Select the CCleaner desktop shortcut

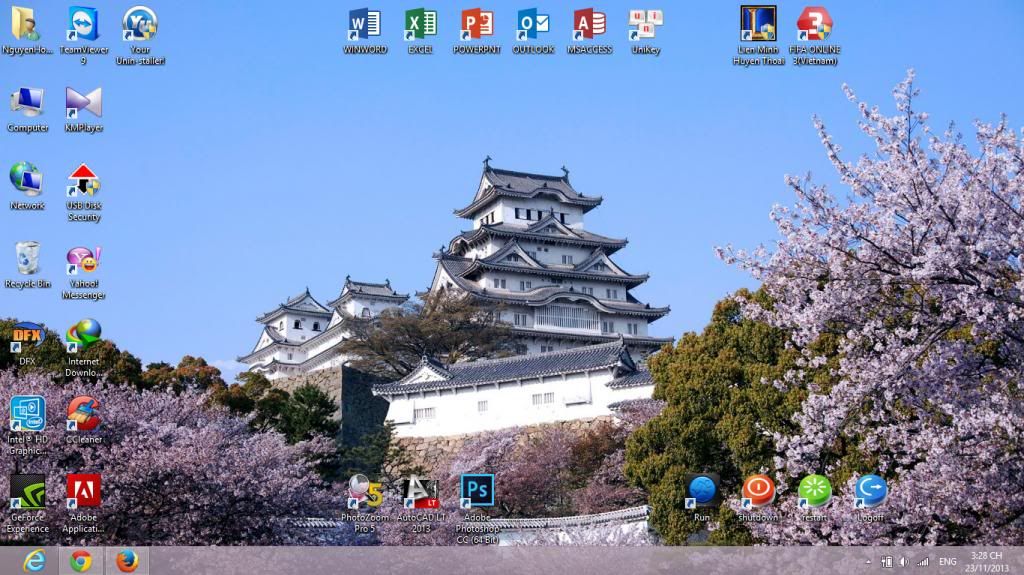click(x=83, y=414)
